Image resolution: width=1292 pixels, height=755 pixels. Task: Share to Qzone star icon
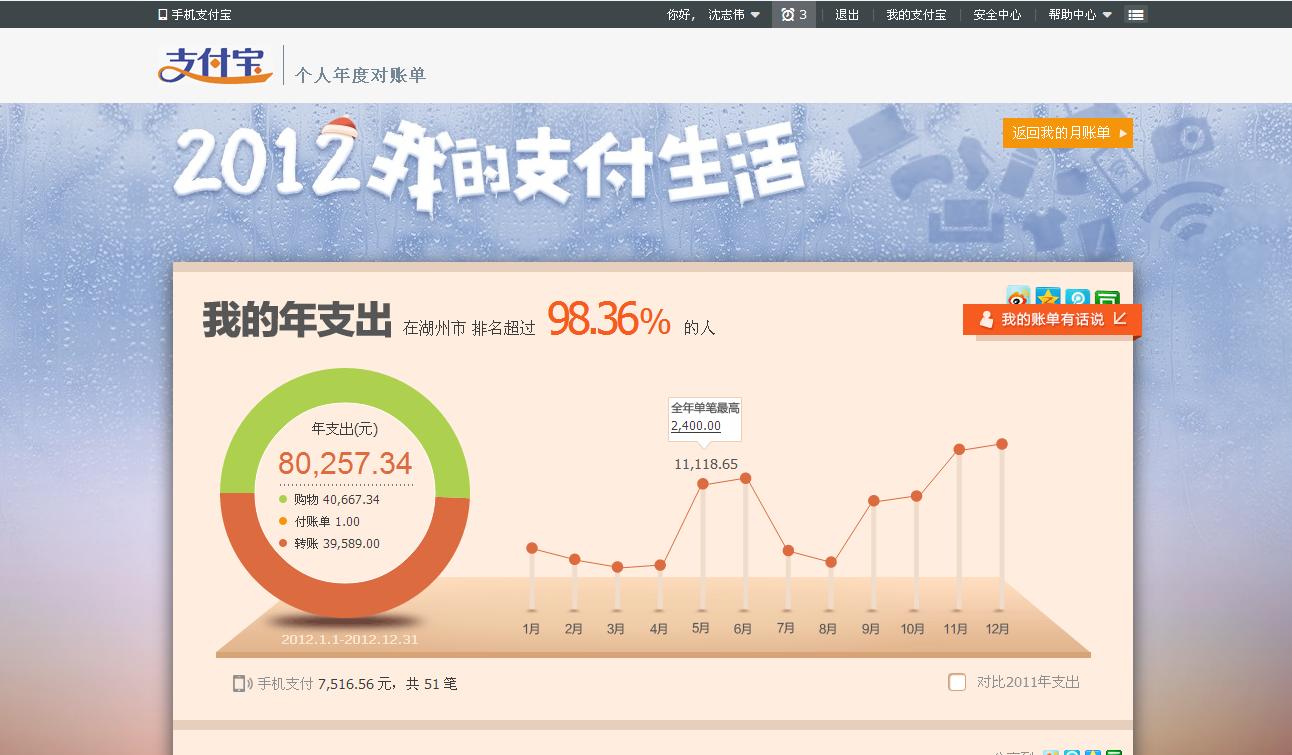(1048, 298)
